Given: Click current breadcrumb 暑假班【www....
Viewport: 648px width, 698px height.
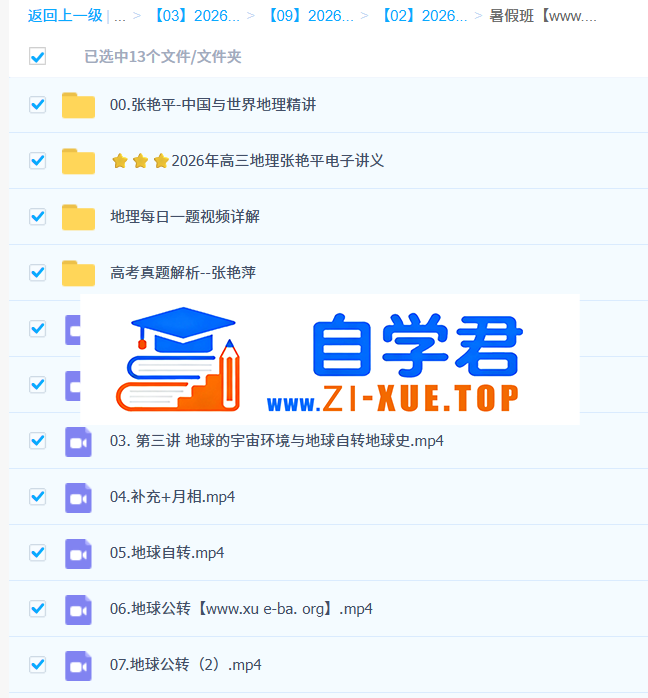Looking at the screenshot, I should tap(543, 16).
